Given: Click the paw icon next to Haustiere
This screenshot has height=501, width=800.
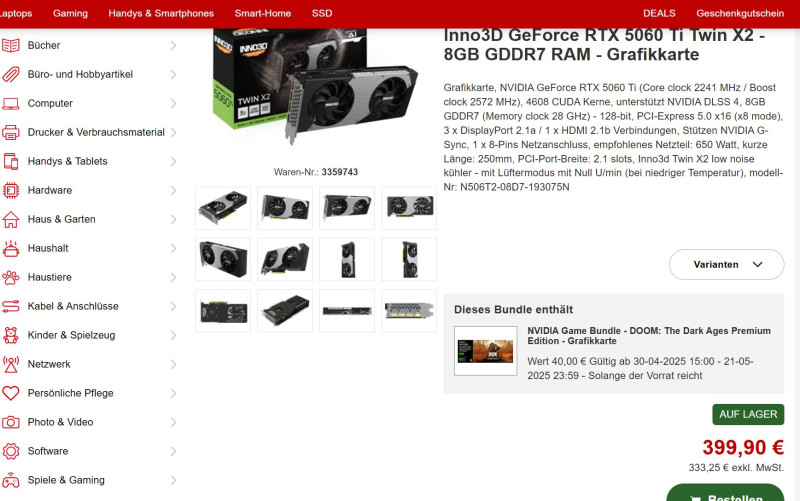Looking at the screenshot, I should click(x=11, y=277).
